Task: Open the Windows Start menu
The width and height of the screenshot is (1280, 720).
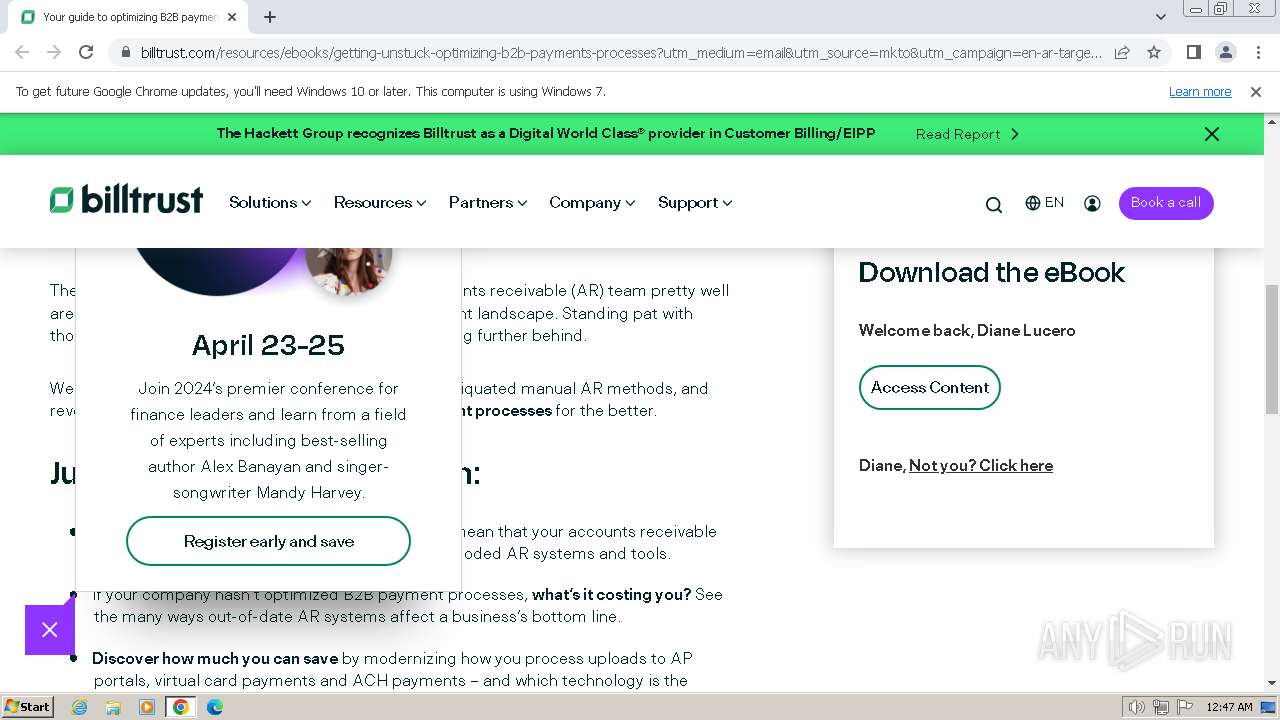Action: [x=28, y=707]
